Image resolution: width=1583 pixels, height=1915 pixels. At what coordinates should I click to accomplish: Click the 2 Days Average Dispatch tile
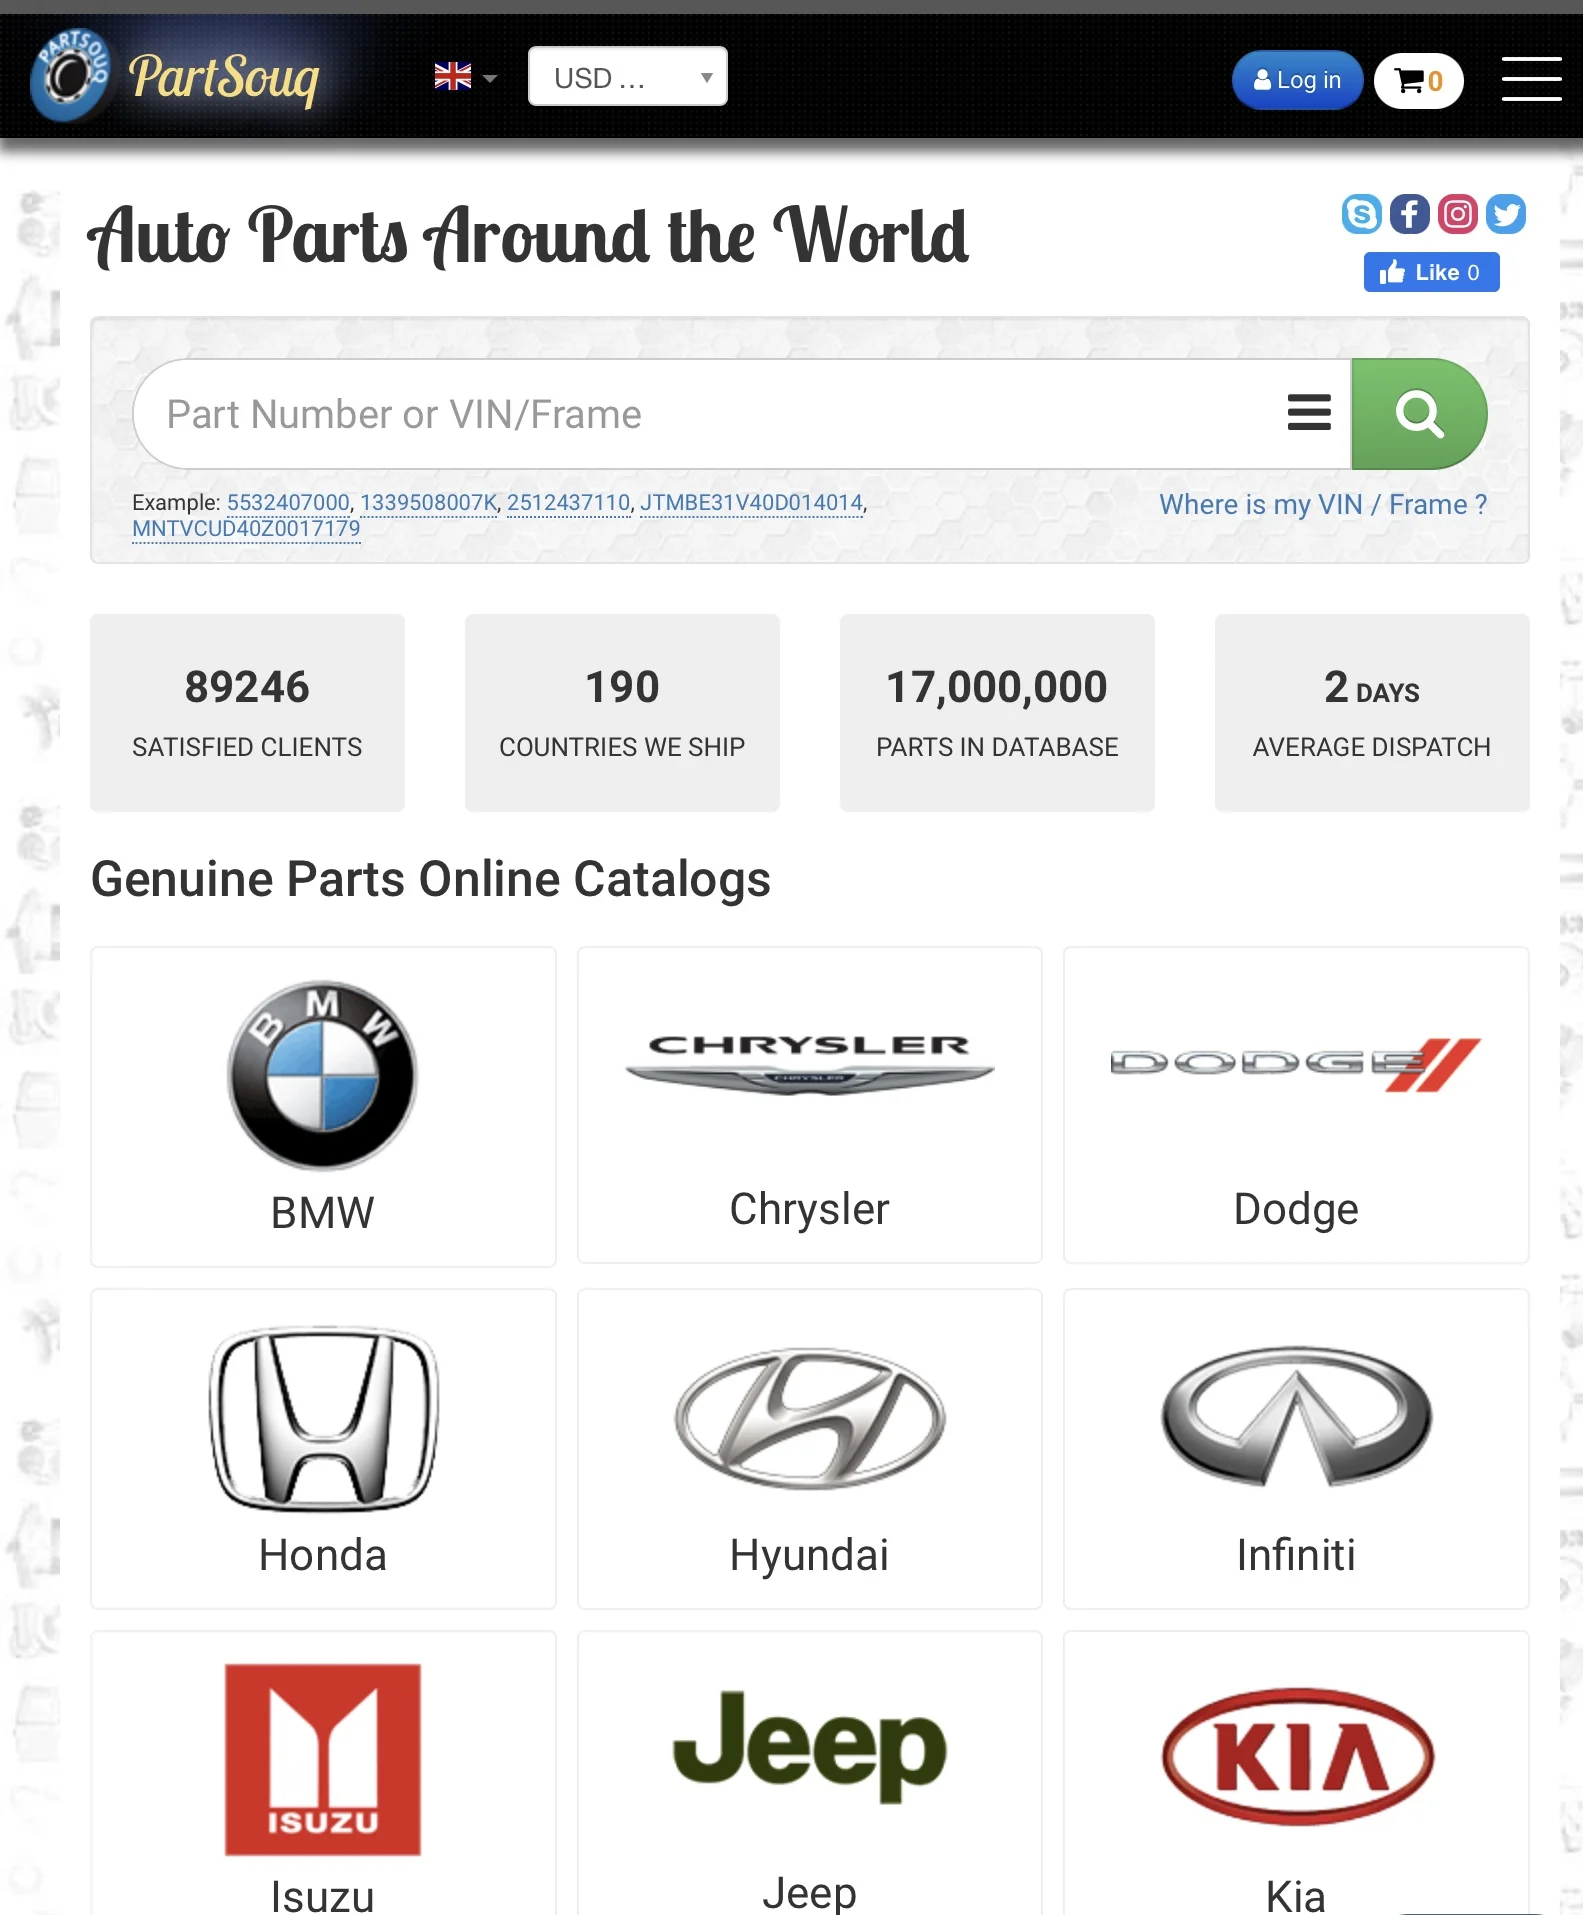[x=1372, y=712]
